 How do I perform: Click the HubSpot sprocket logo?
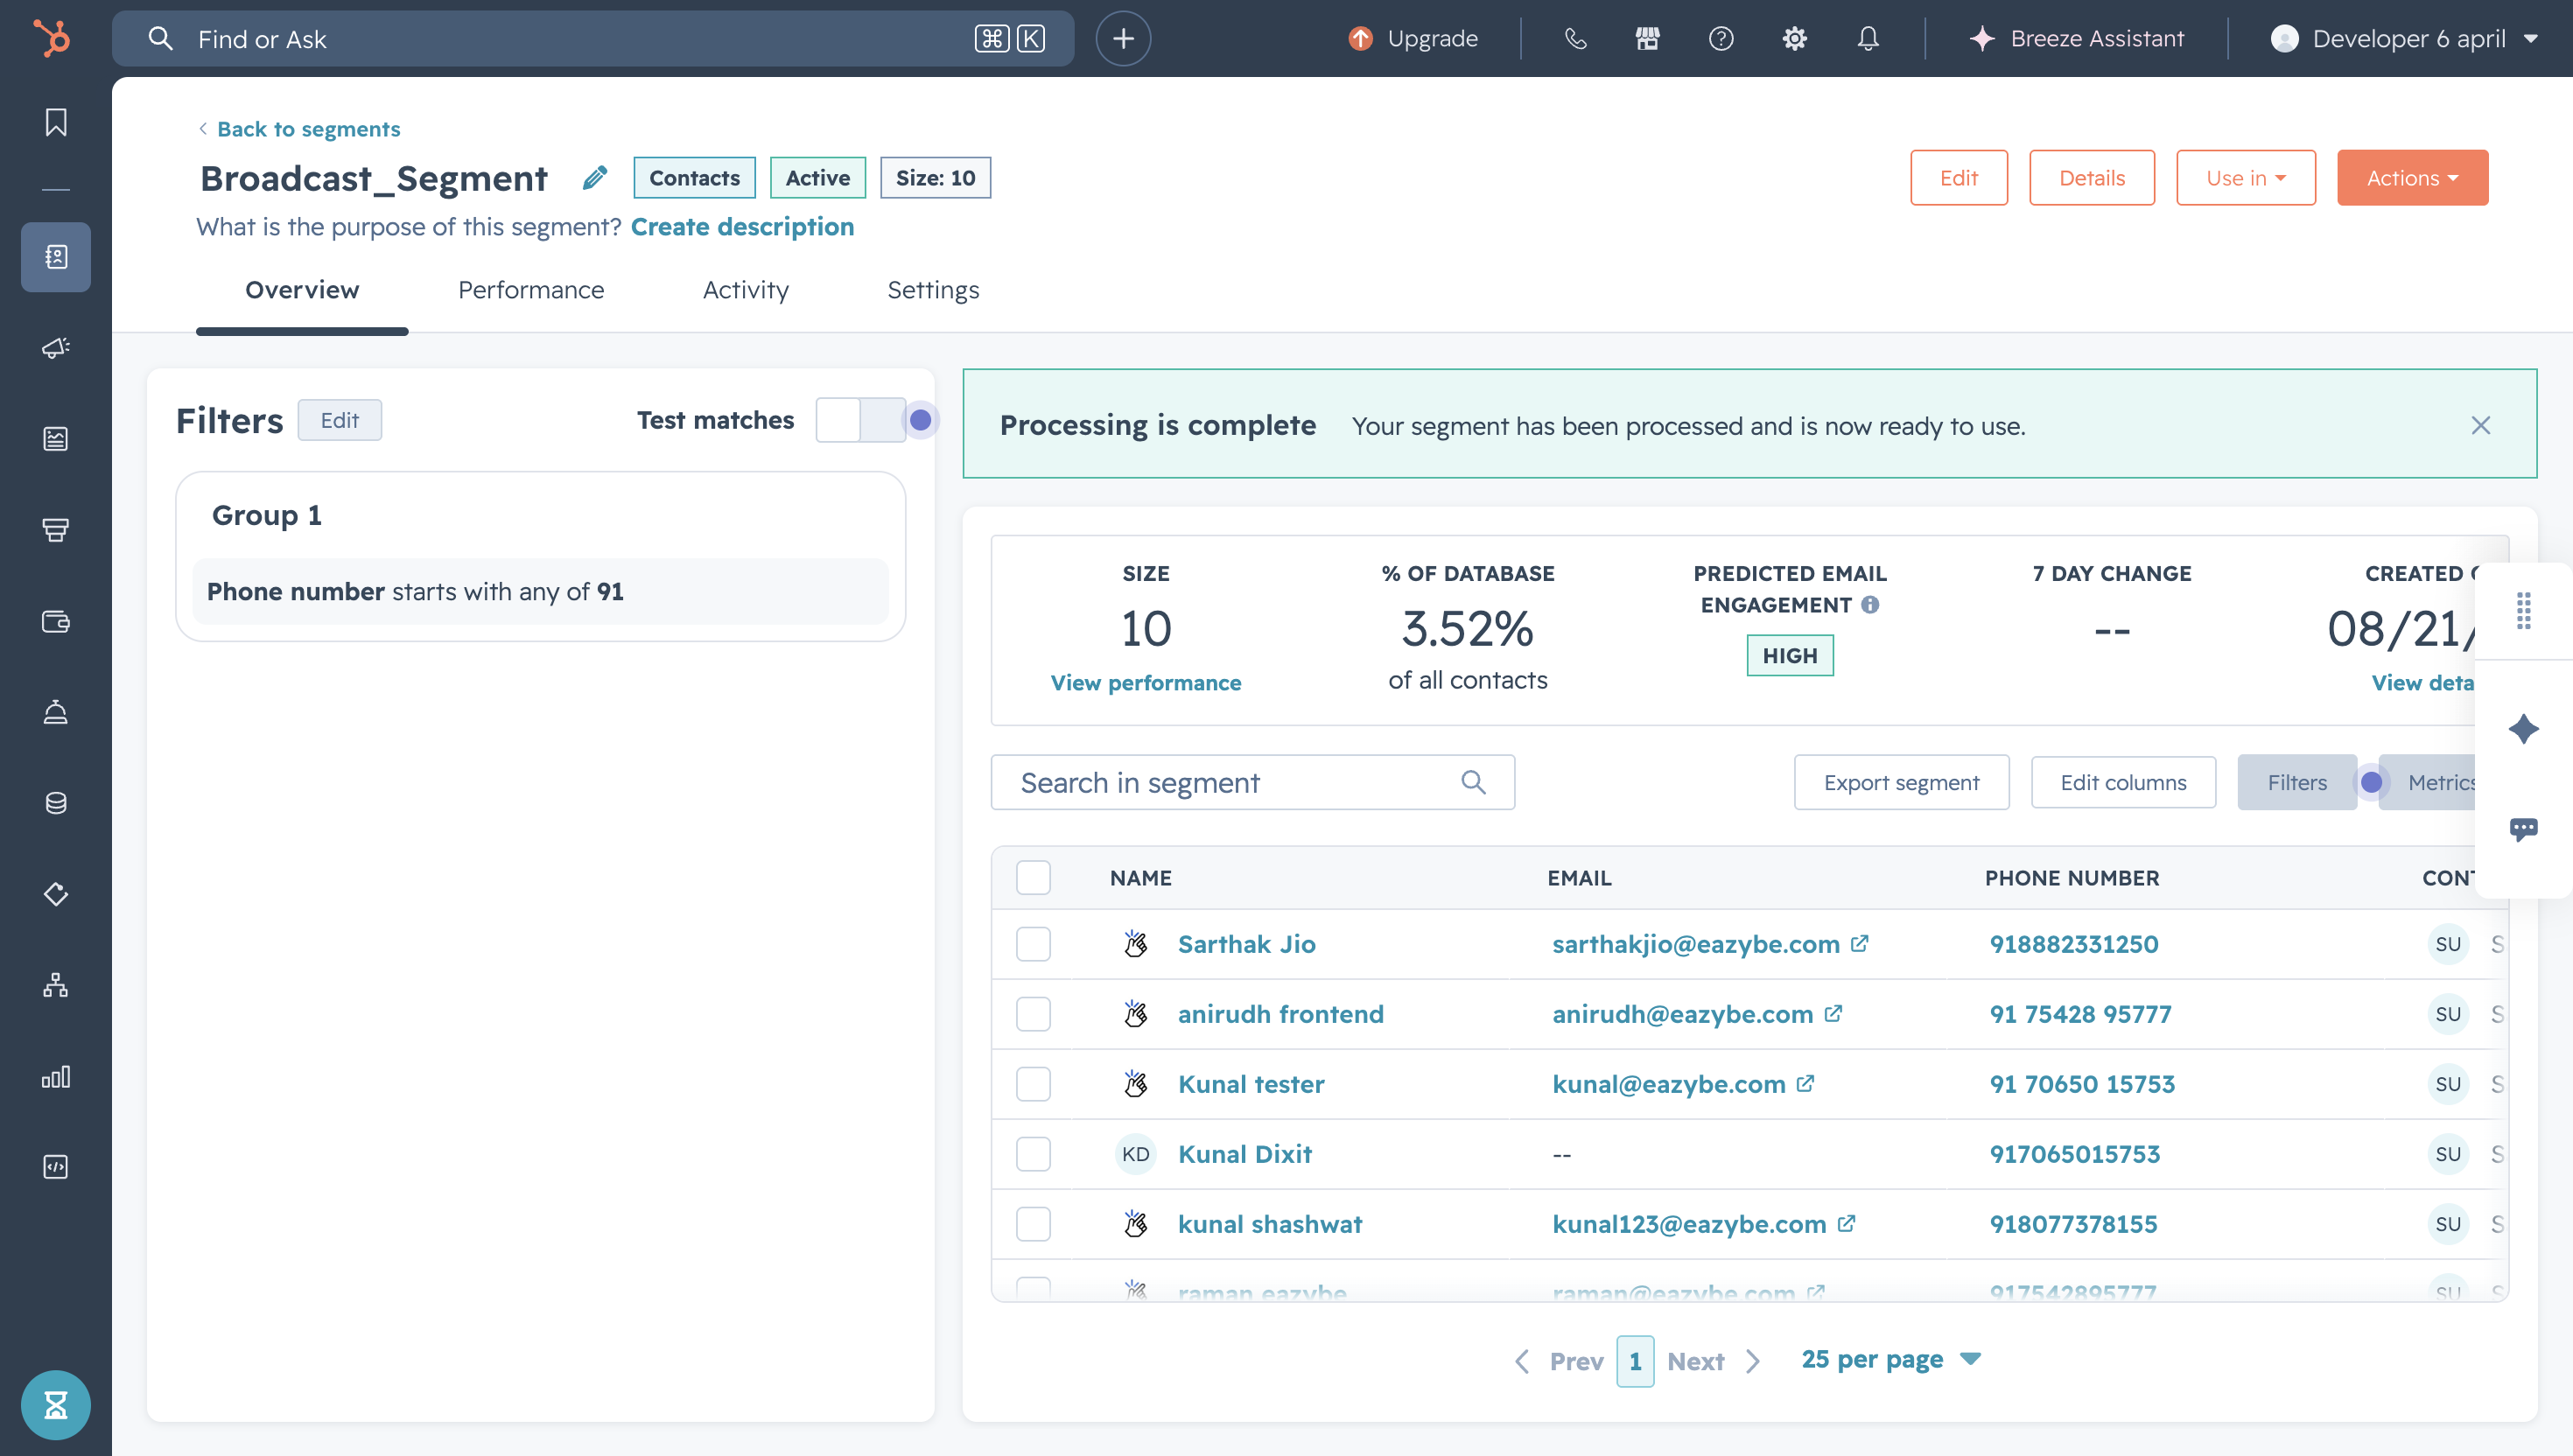(x=52, y=38)
